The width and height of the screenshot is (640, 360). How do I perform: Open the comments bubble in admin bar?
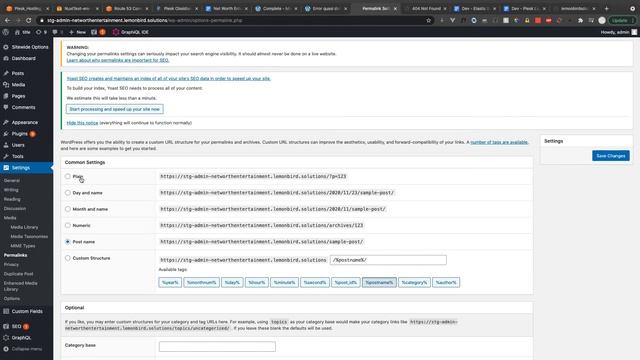pos(57,32)
